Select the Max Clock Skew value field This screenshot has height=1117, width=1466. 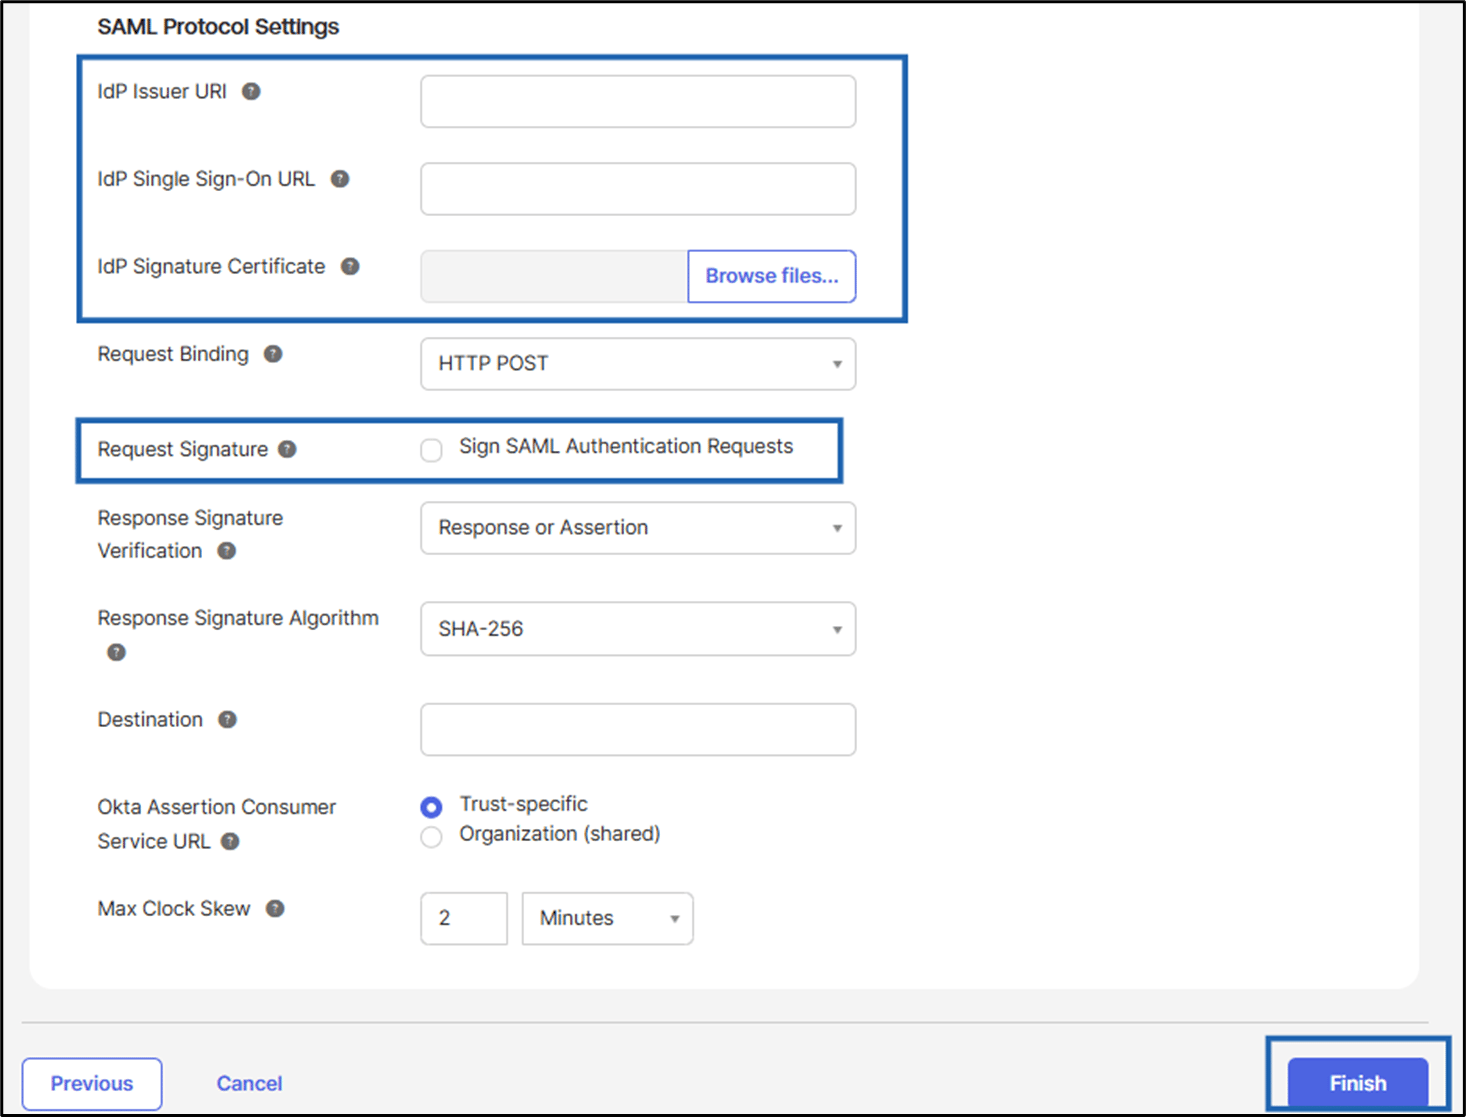[464, 919]
